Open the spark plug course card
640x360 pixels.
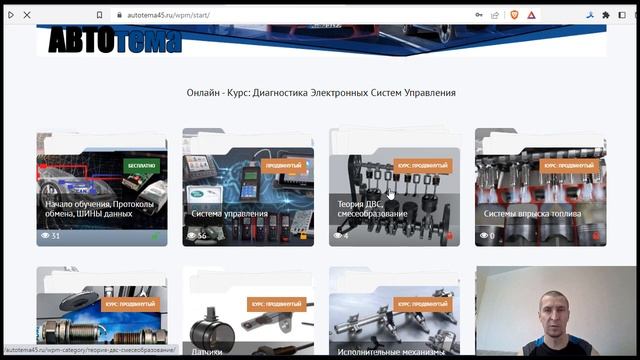coord(102,311)
